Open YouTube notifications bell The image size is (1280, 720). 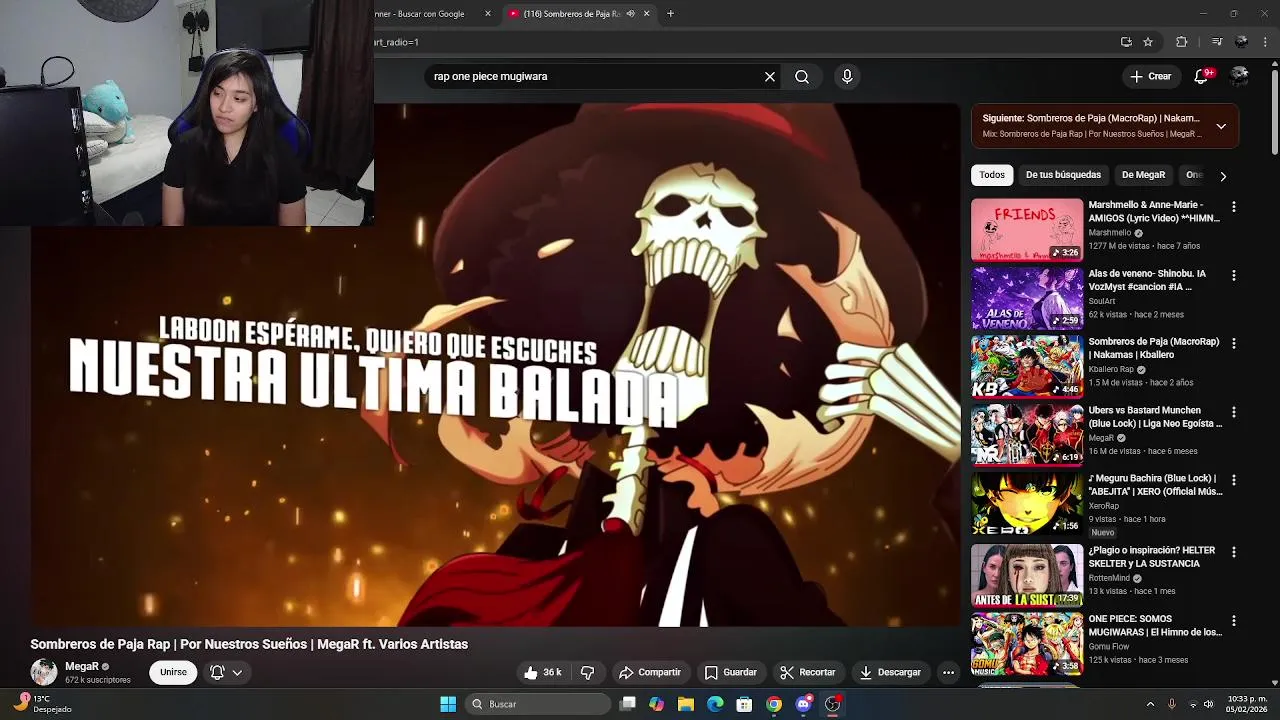(x=1203, y=76)
